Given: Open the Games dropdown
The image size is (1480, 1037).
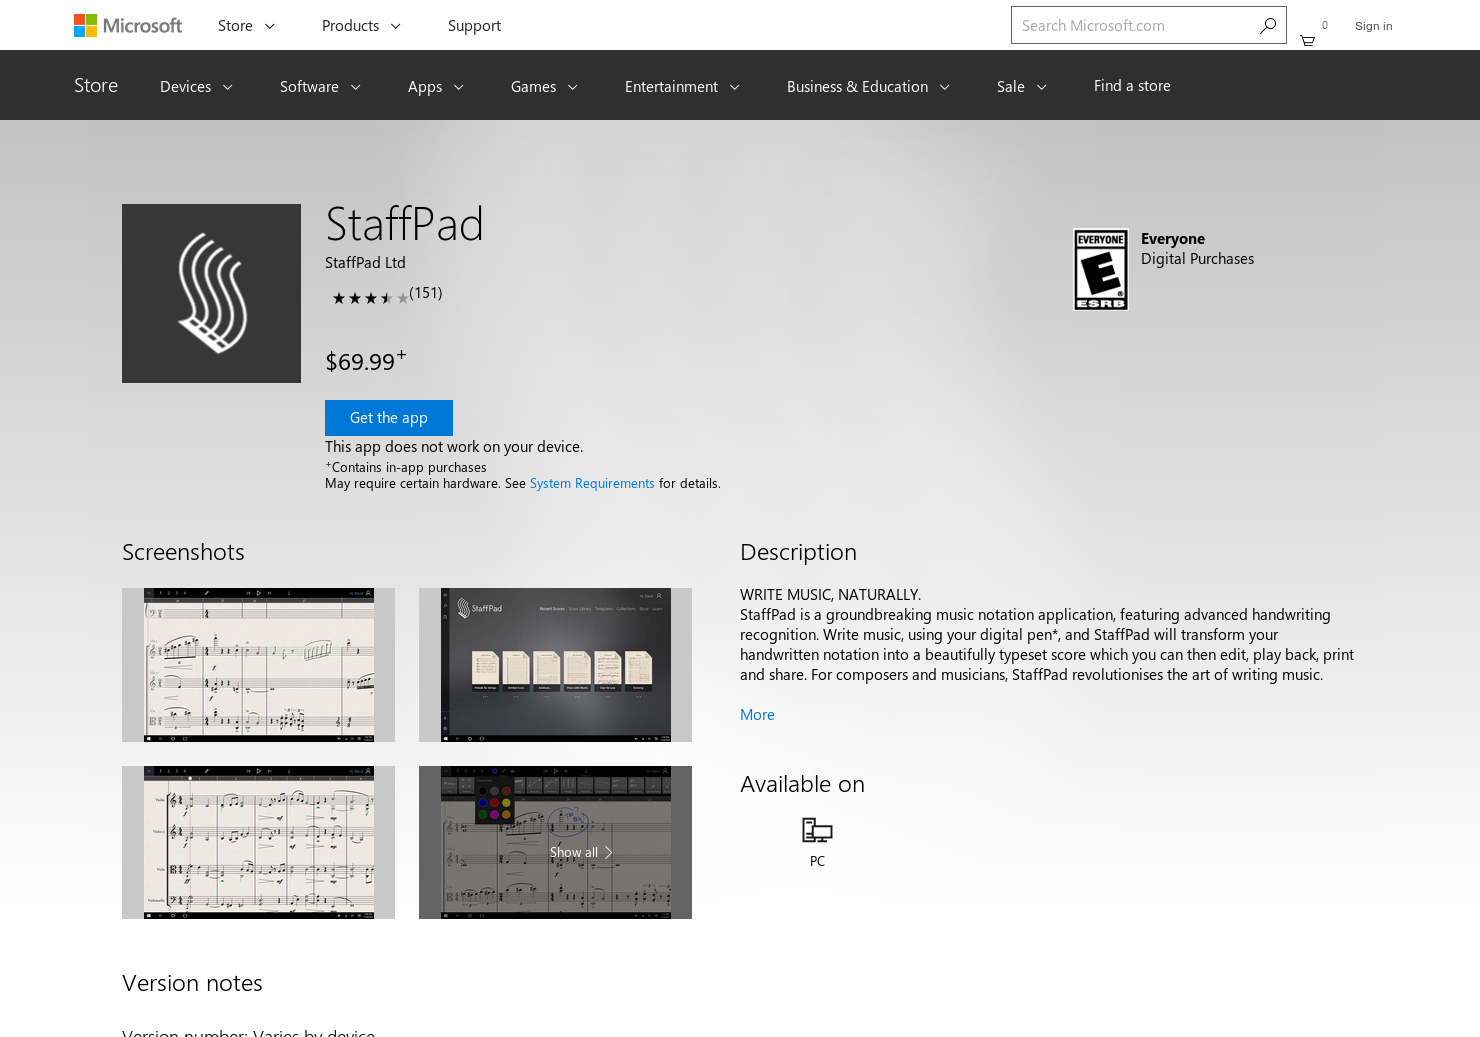Looking at the screenshot, I should [543, 86].
